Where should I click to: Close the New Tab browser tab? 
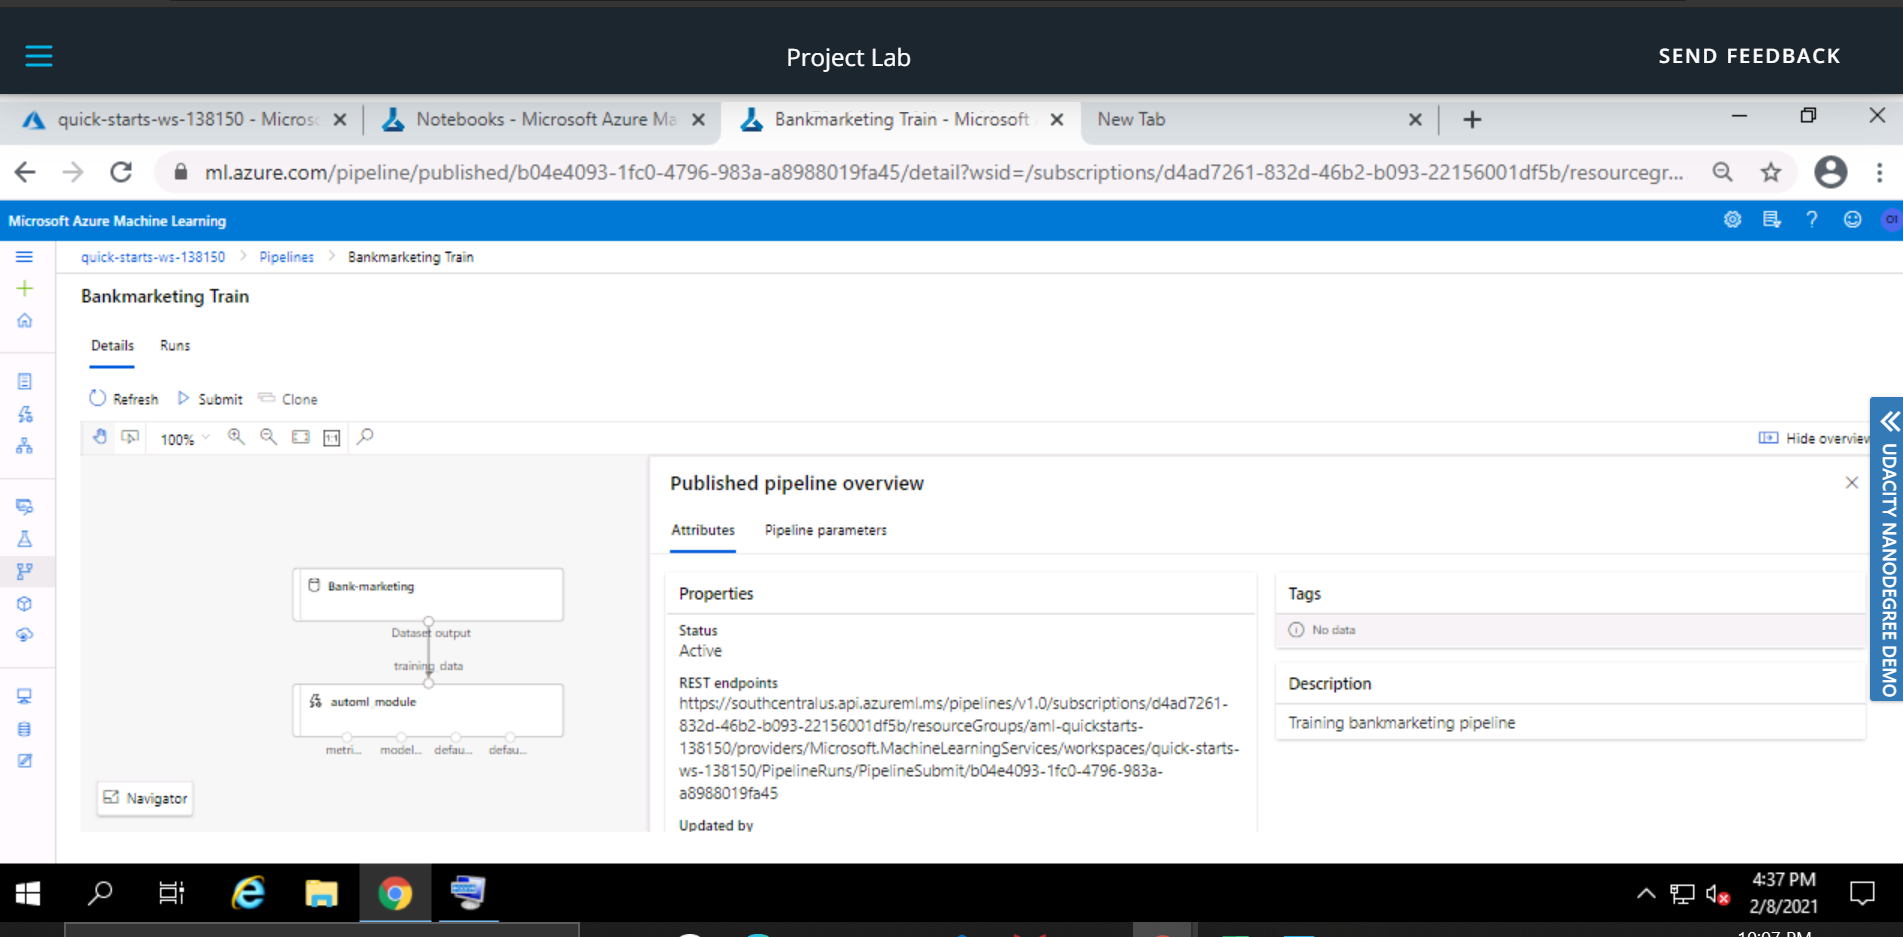[x=1415, y=120]
